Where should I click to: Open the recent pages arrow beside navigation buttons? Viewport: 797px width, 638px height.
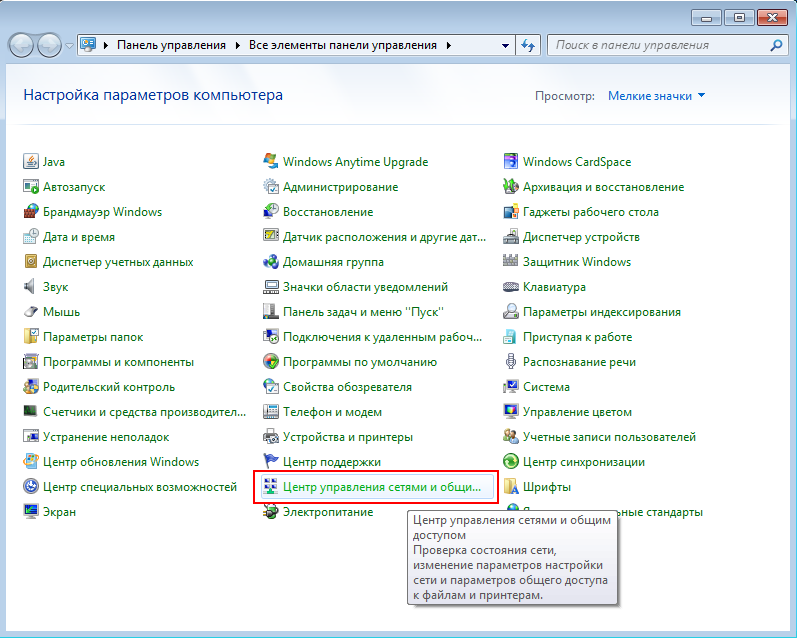point(70,46)
